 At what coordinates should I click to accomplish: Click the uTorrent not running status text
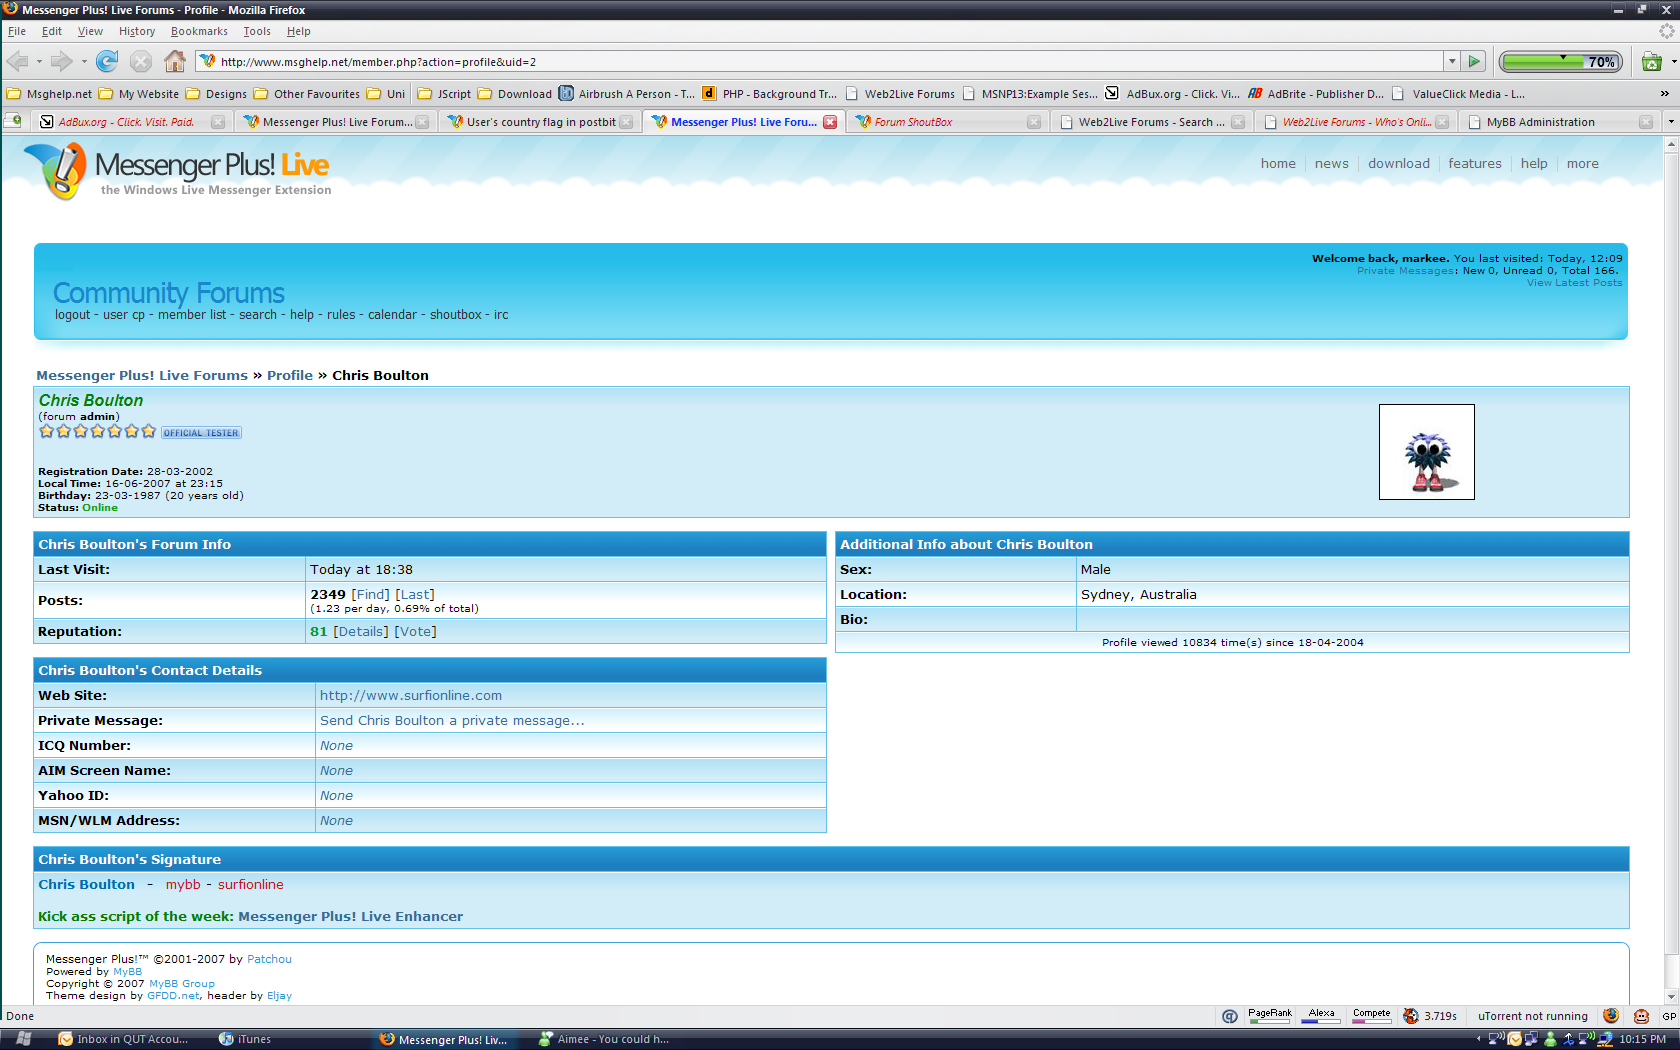1533,1016
